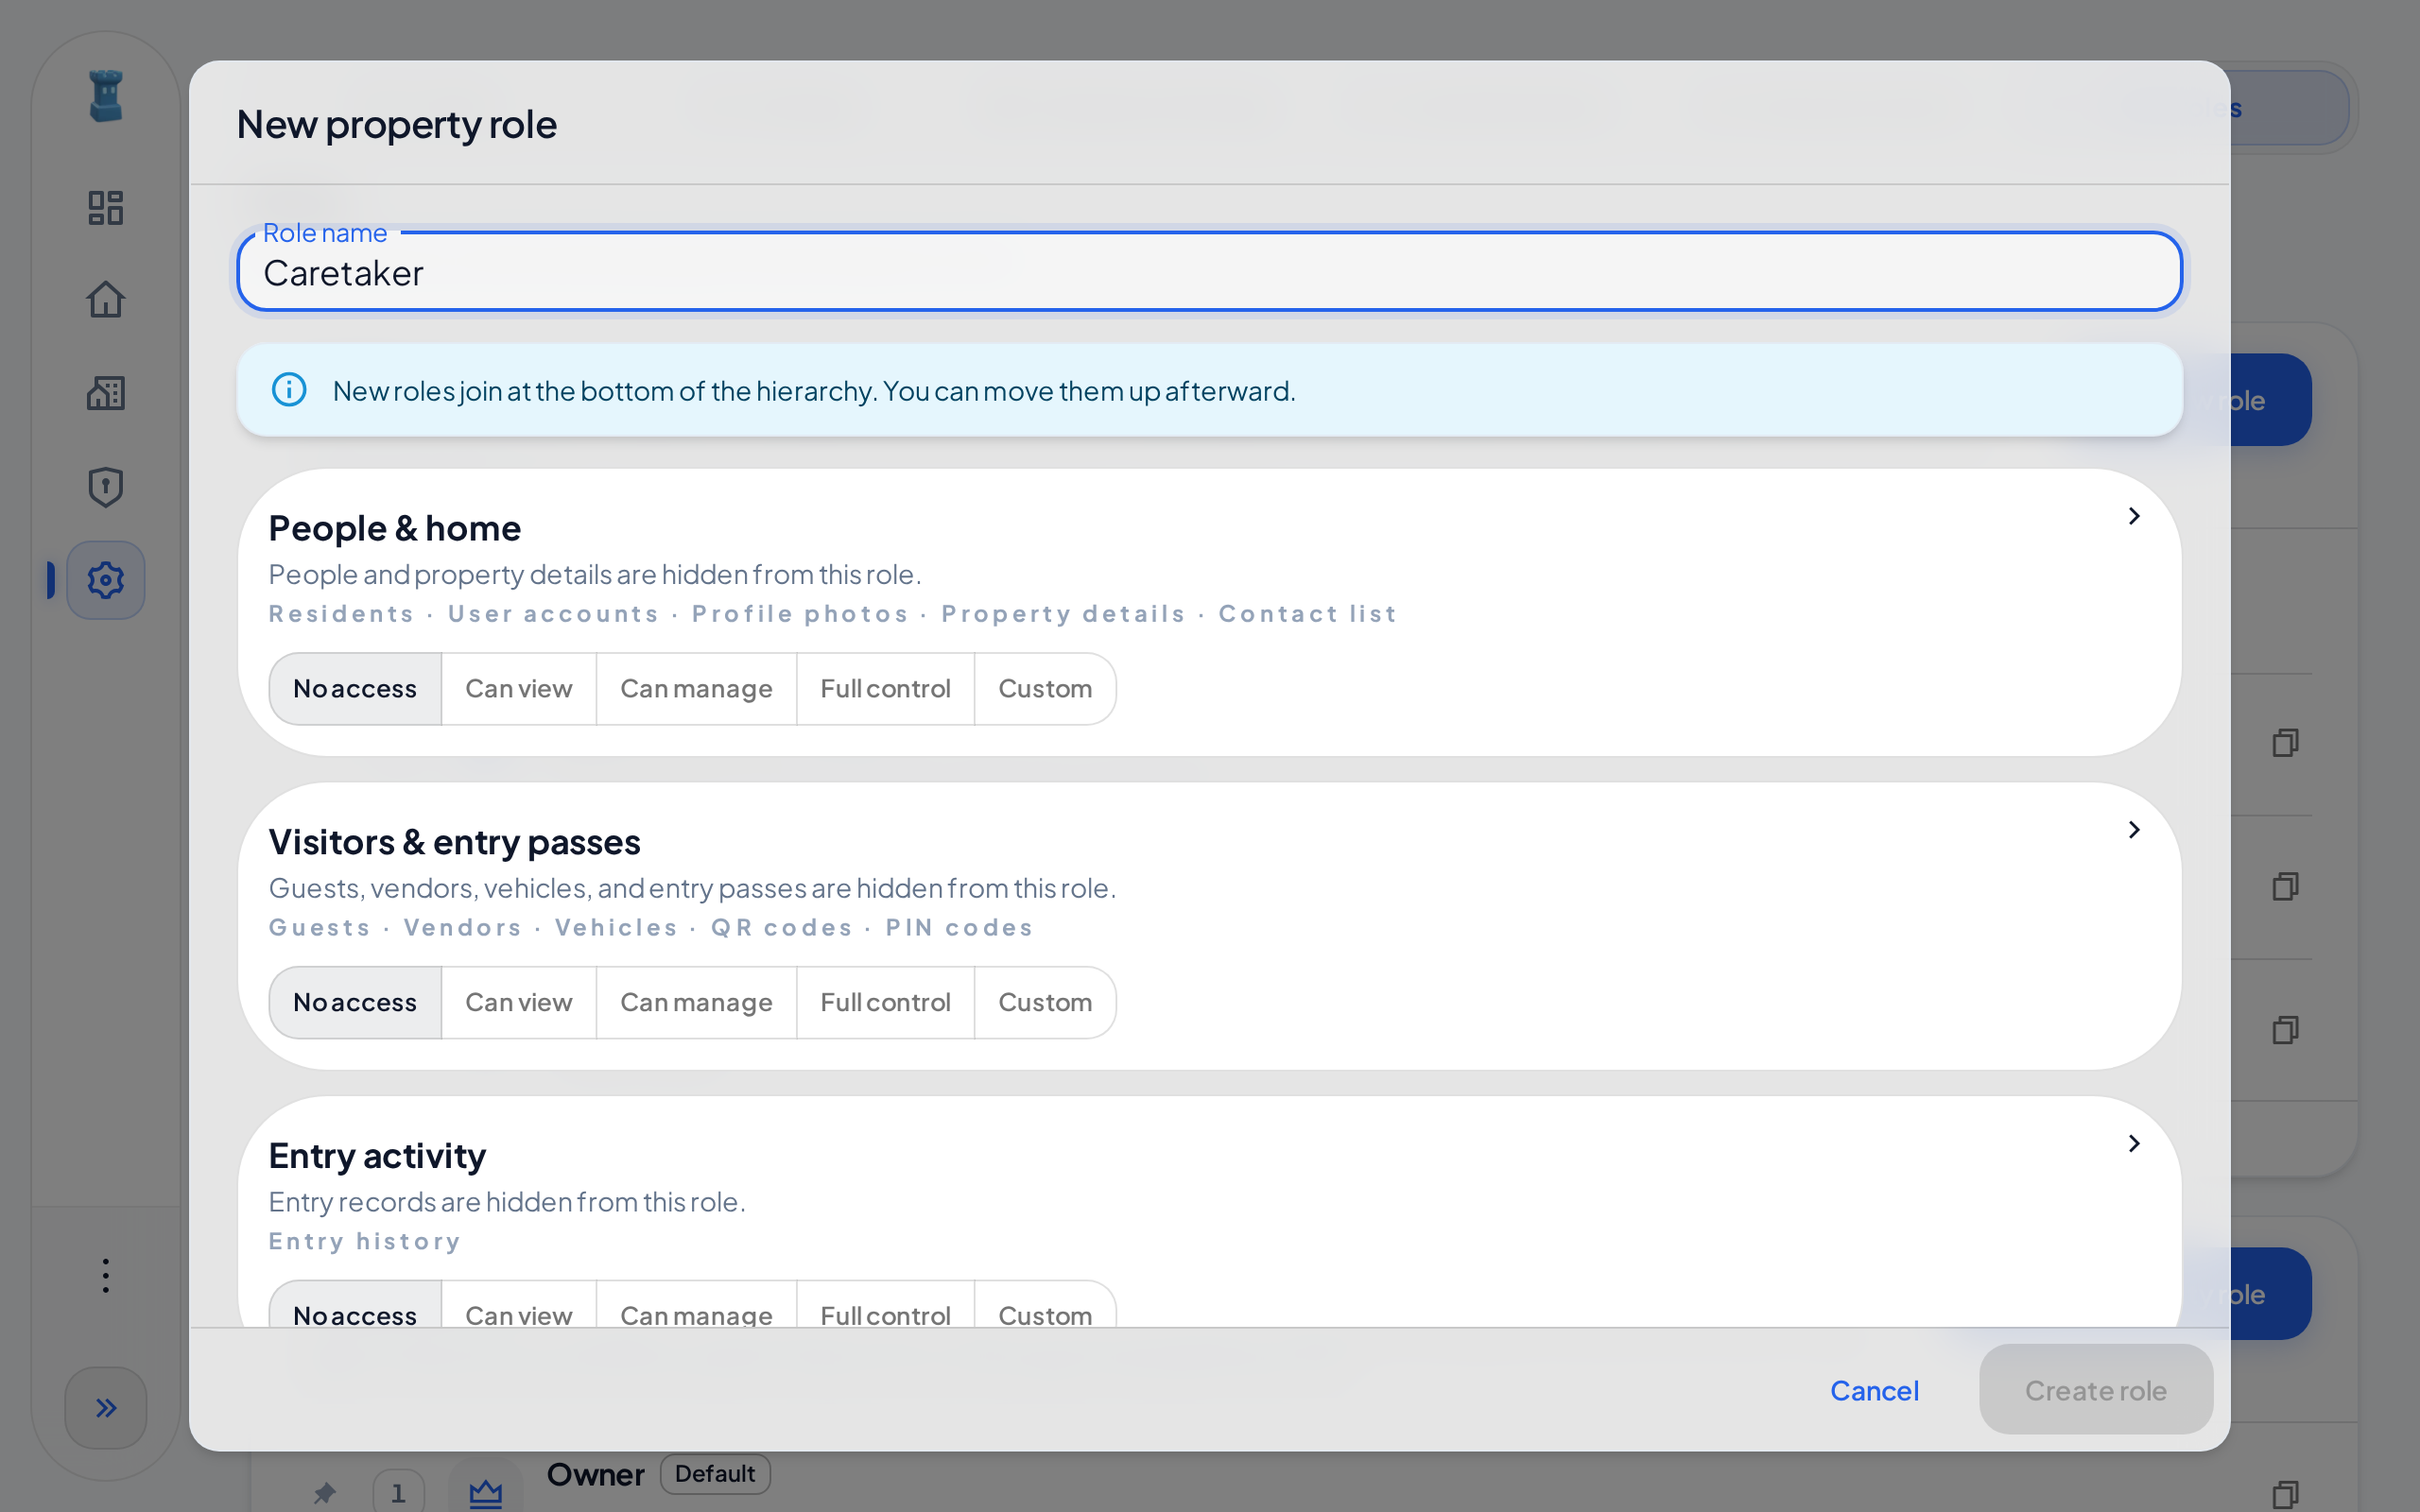The height and width of the screenshot is (1512, 2420).
Task: Set People & home to No access
Action: (355, 689)
